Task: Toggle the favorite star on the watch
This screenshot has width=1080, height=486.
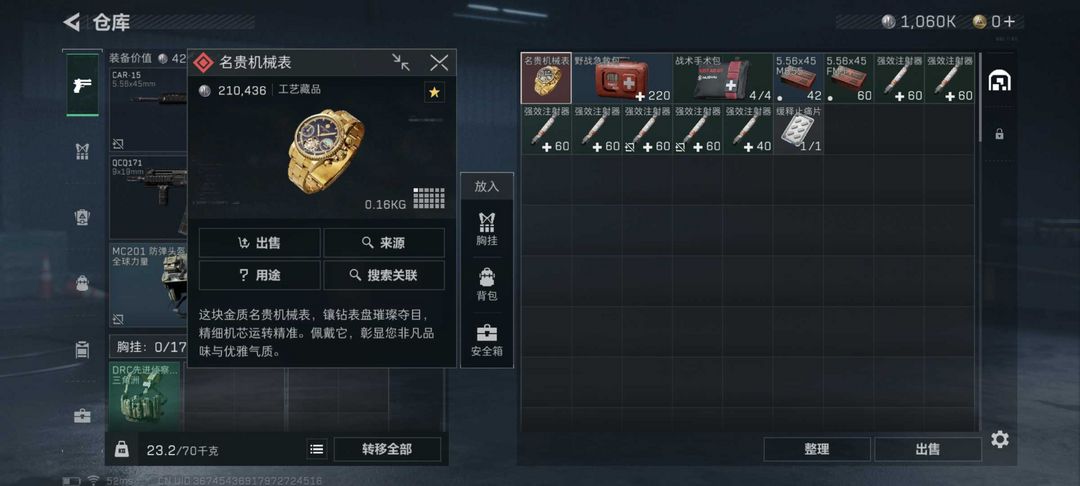Action: 434,92
